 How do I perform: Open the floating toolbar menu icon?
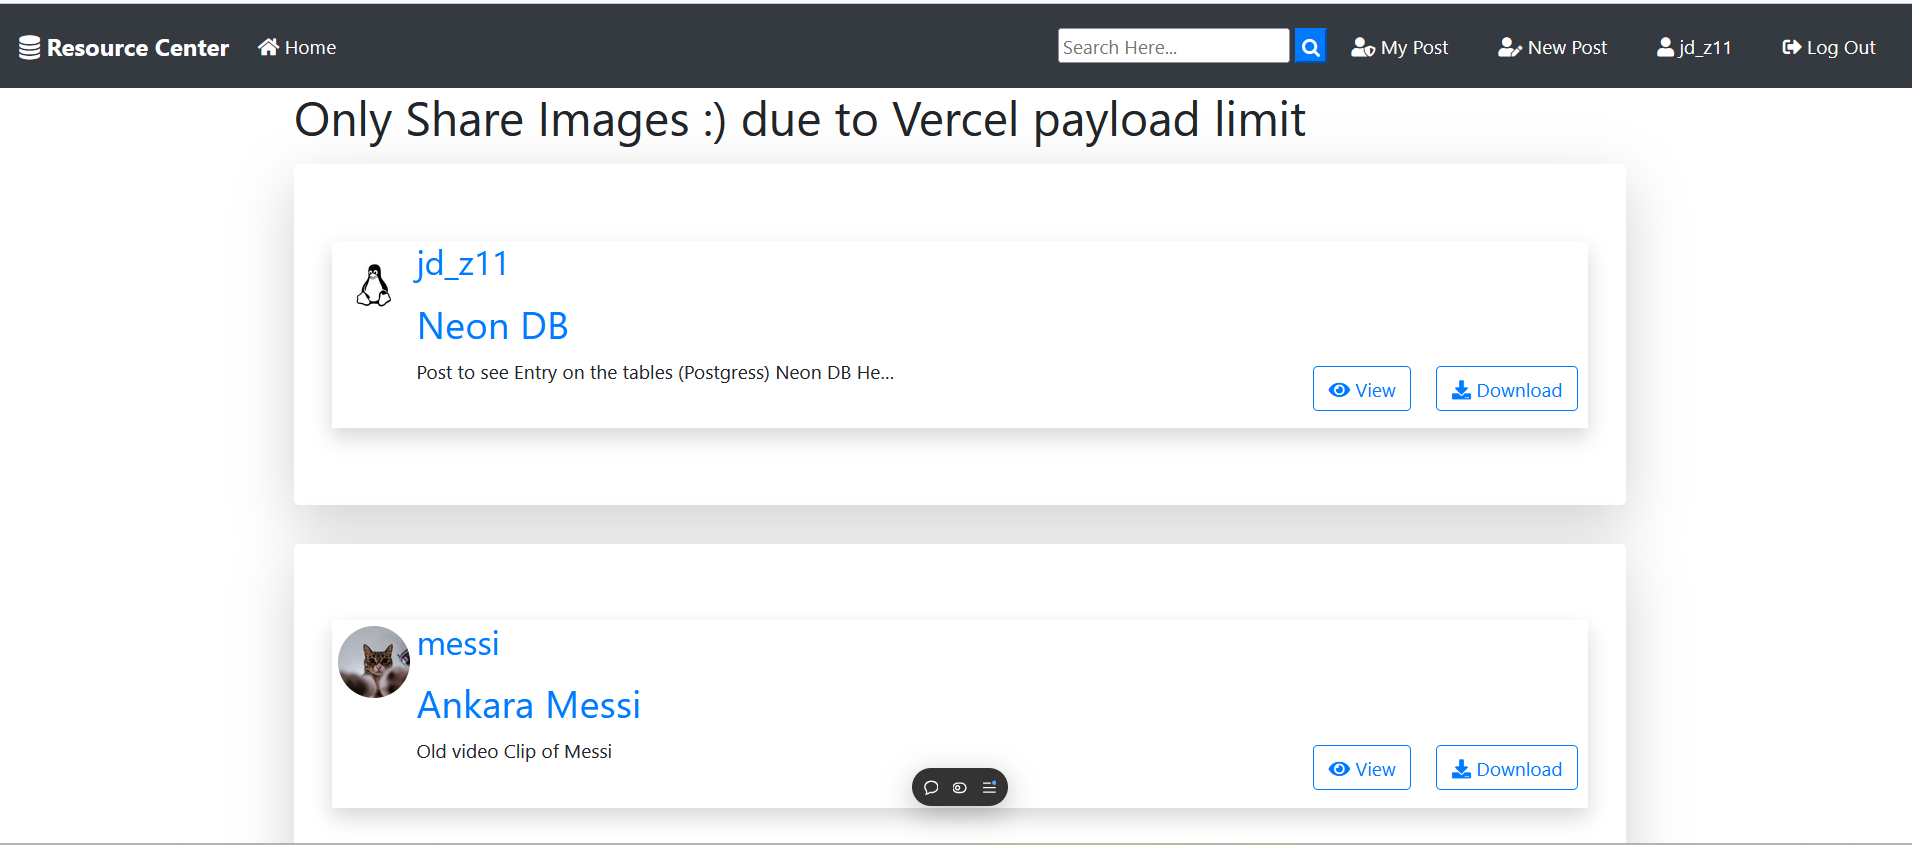989,788
